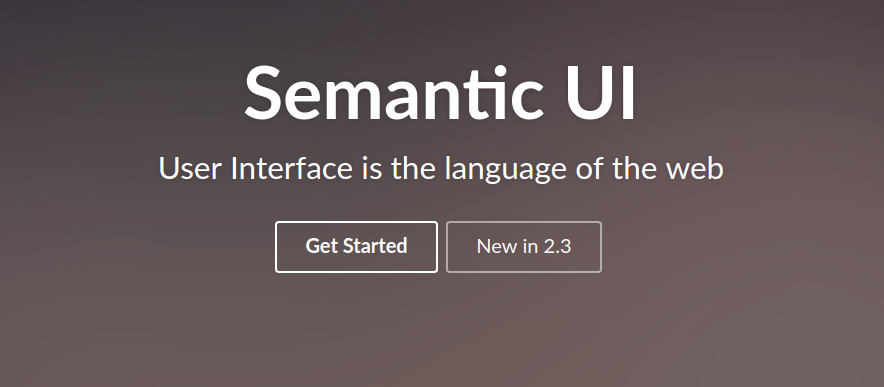Click the UI letters in the heading
884x387 pixels.
click(601, 93)
